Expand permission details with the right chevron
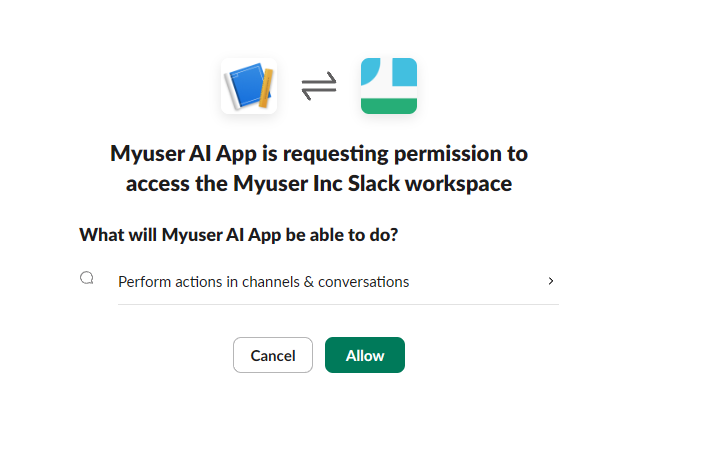This screenshot has height=455, width=717. [x=551, y=281]
